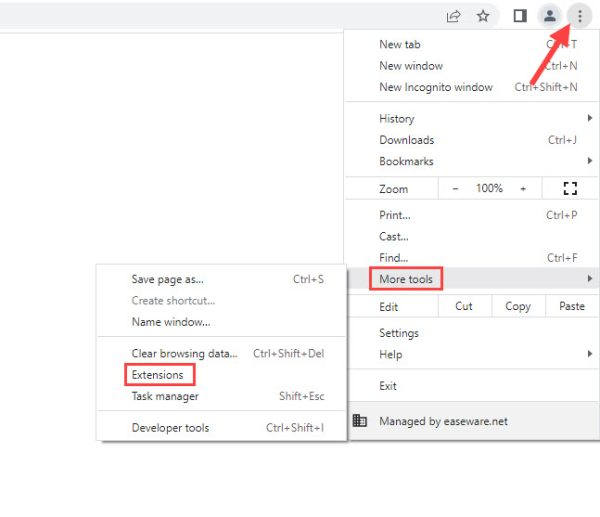The width and height of the screenshot is (600, 517).
Task: Open Settings from the Chrome menu
Action: [x=399, y=333]
